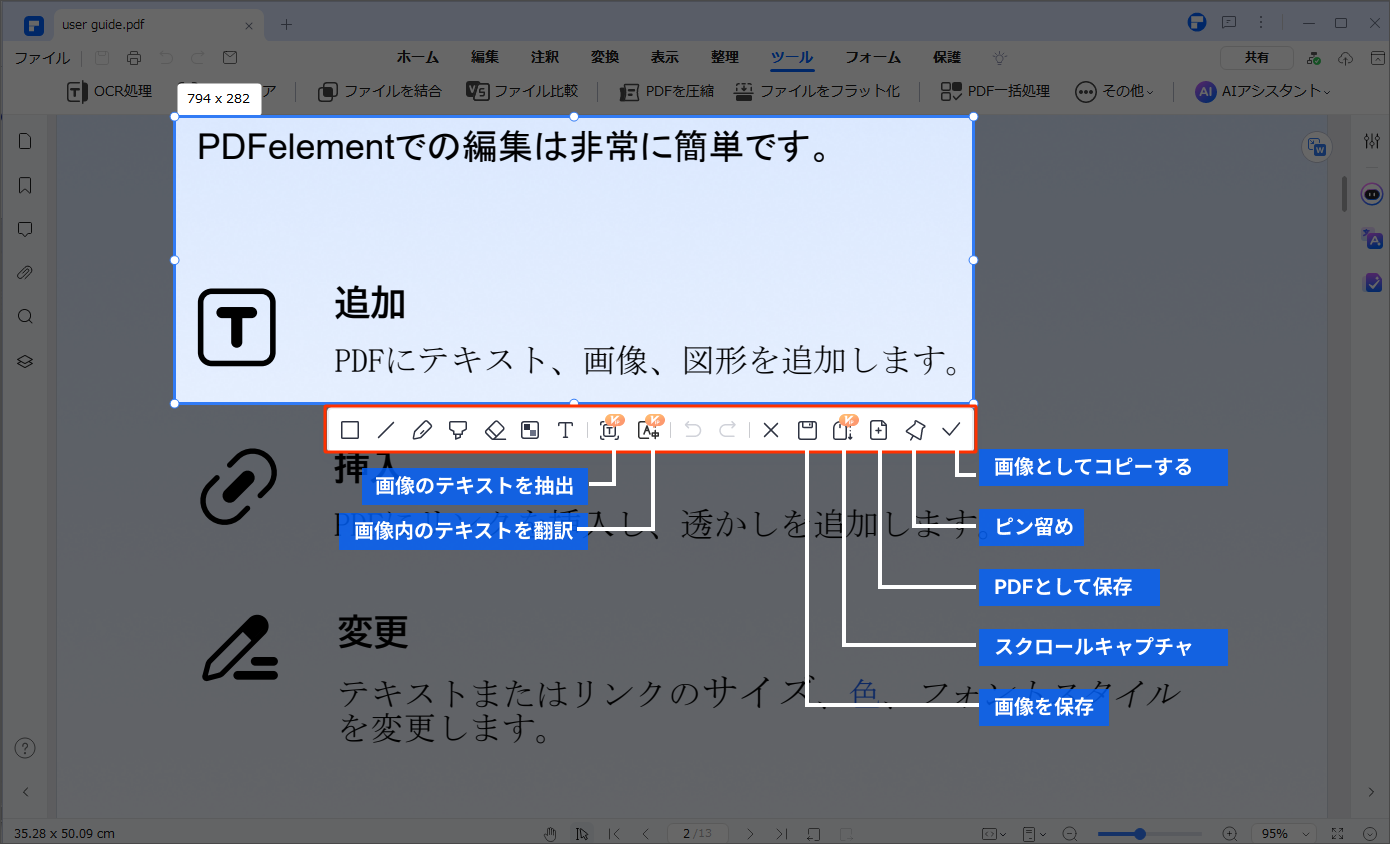Click ファイル比較 button
The height and width of the screenshot is (847, 1391).
tap(523, 91)
